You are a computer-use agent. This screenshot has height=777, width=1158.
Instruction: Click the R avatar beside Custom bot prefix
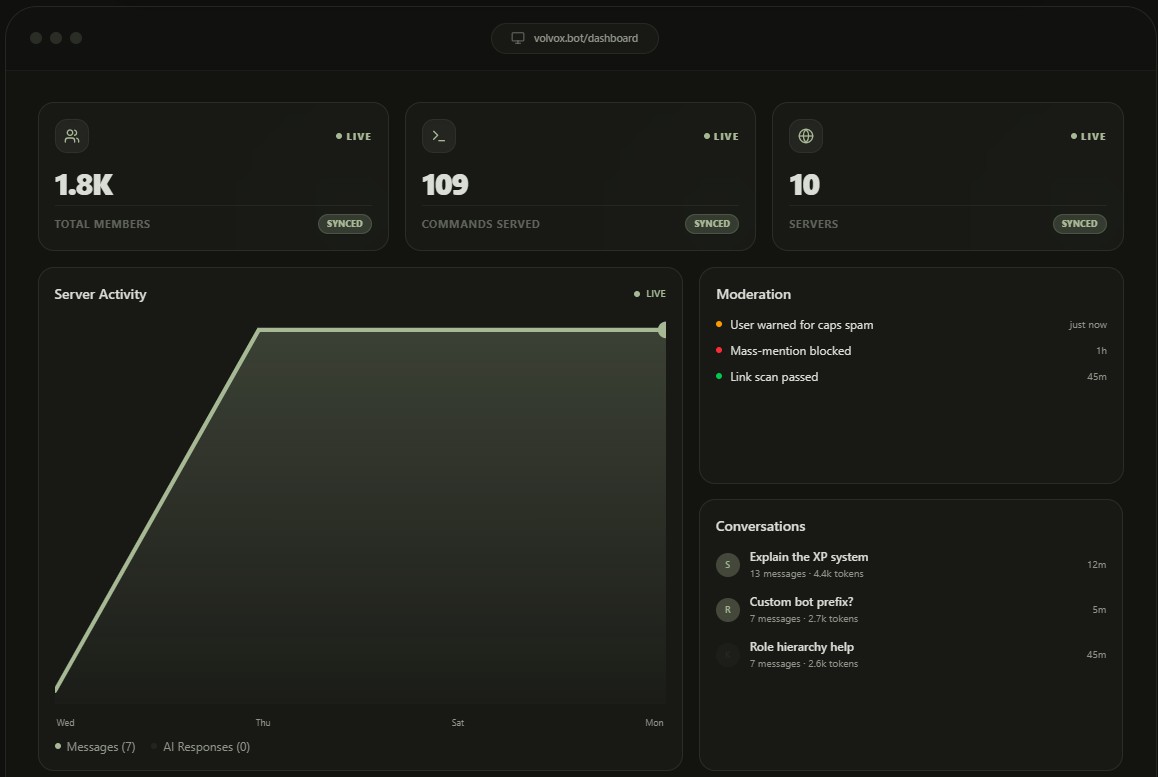(727, 609)
